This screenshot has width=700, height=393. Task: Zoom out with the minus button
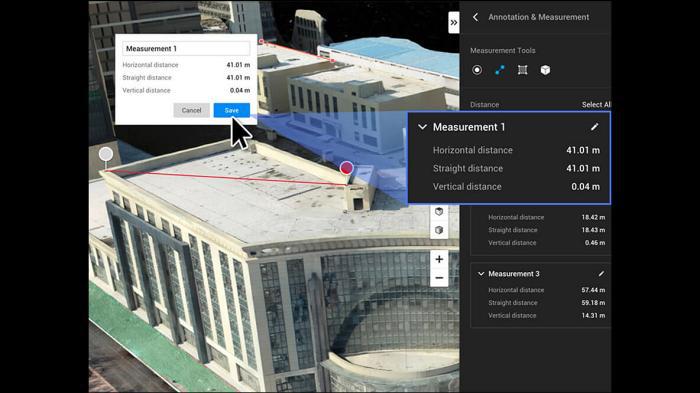pyautogui.click(x=439, y=278)
